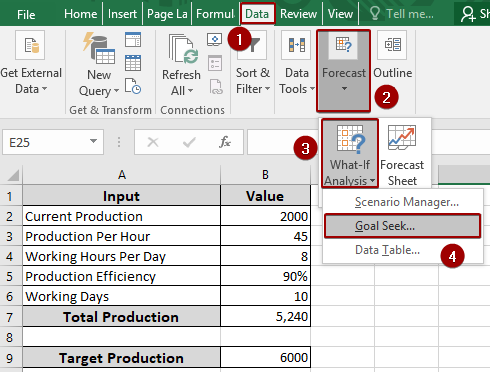Click the cell containing 45
The height and width of the screenshot is (372, 490).
click(x=265, y=236)
